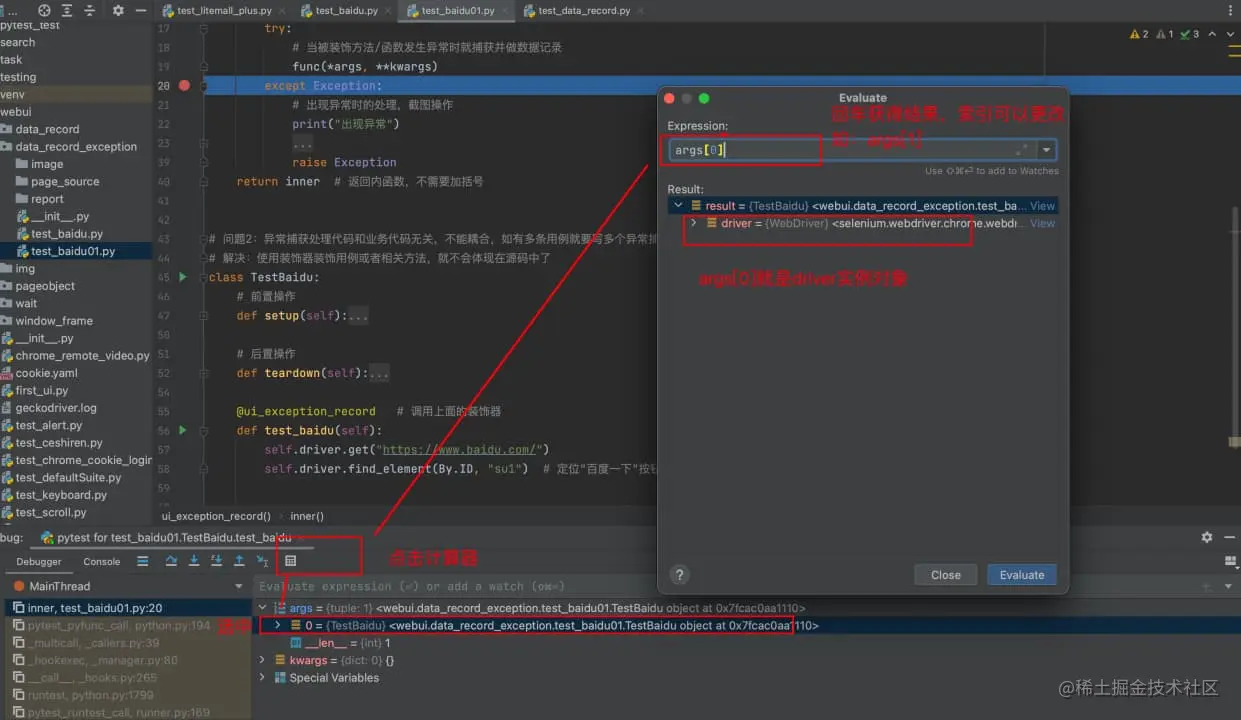Click Expand All in project toolbar

(x=68, y=10)
